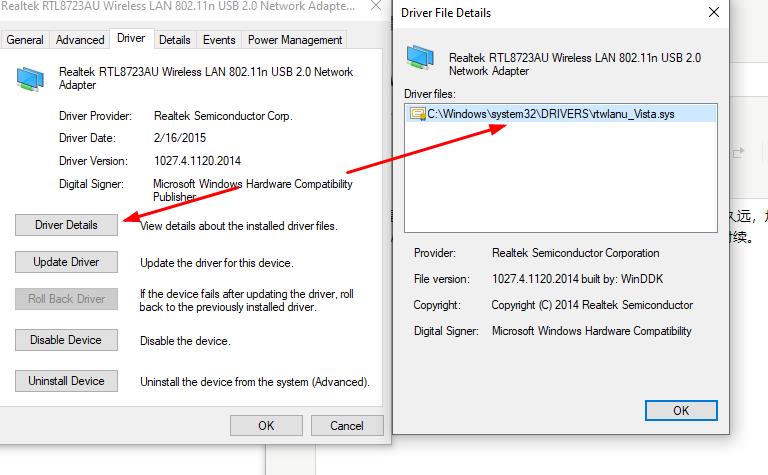The width and height of the screenshot is (768, 475).
Task: Open the Power Management tab
Action: pyautogui.click(x=295, y=40)
